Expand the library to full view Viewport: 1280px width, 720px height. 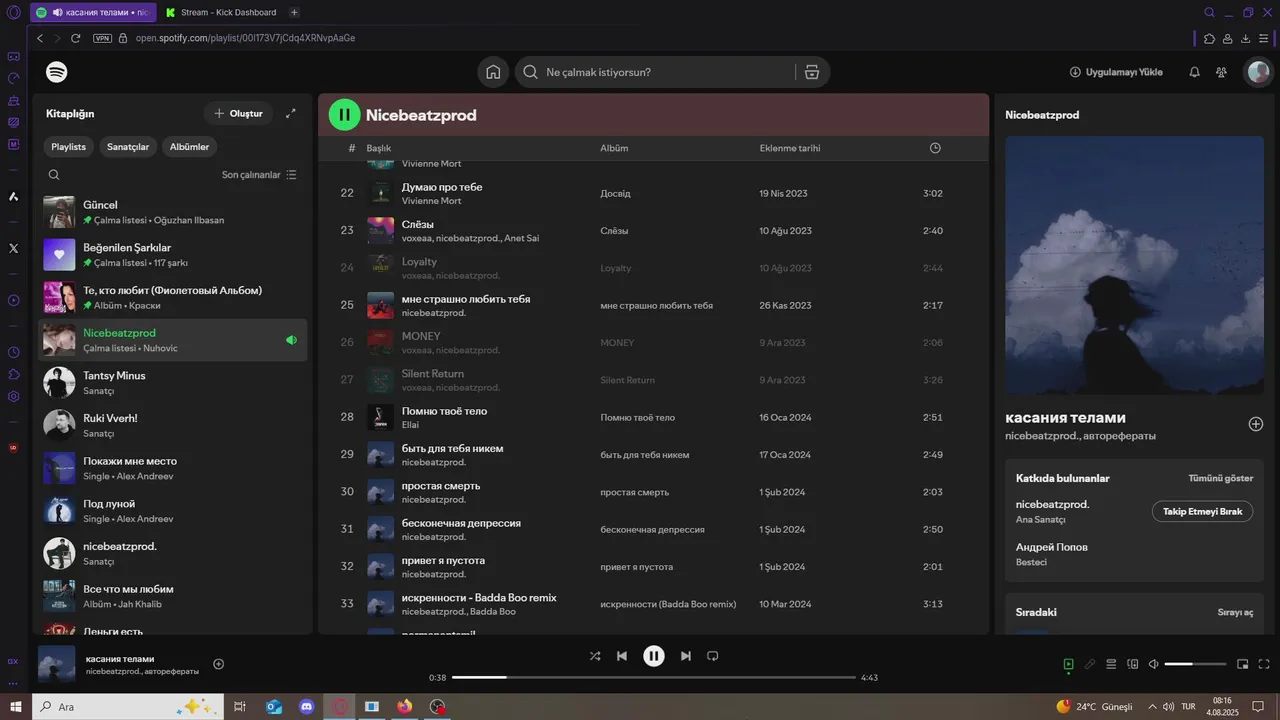[291, 113]
